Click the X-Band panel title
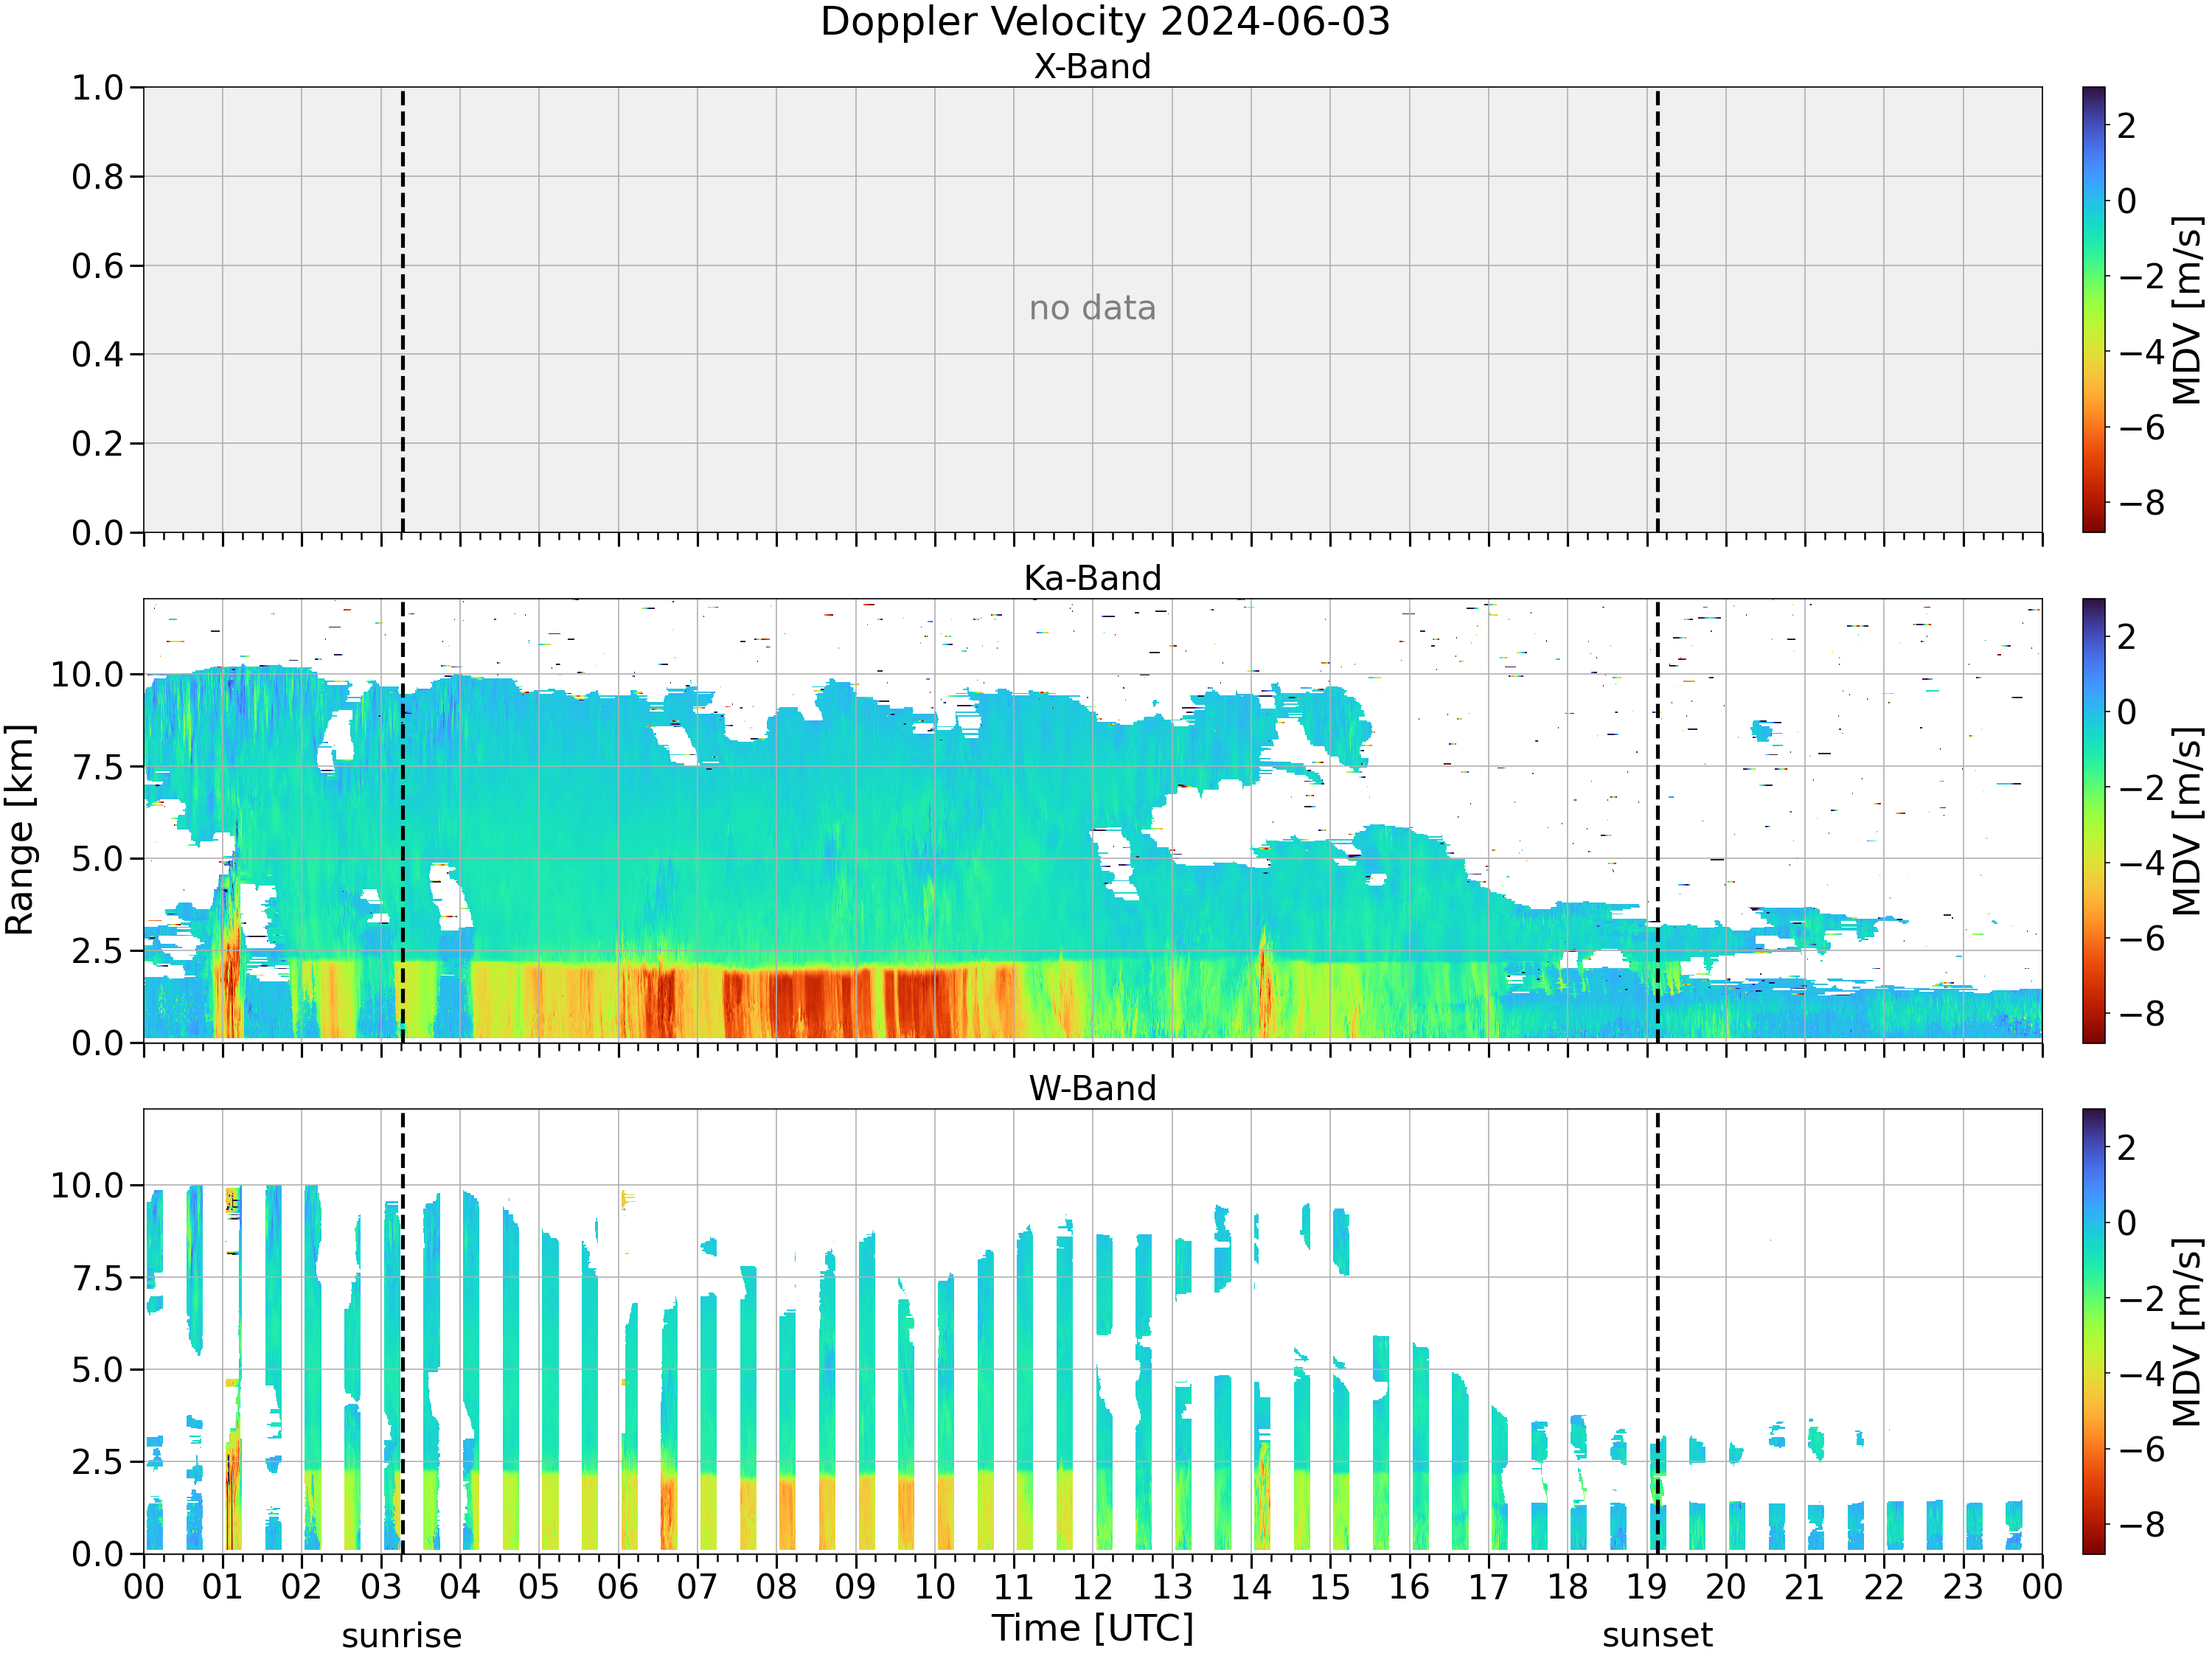 [1092, 66]
